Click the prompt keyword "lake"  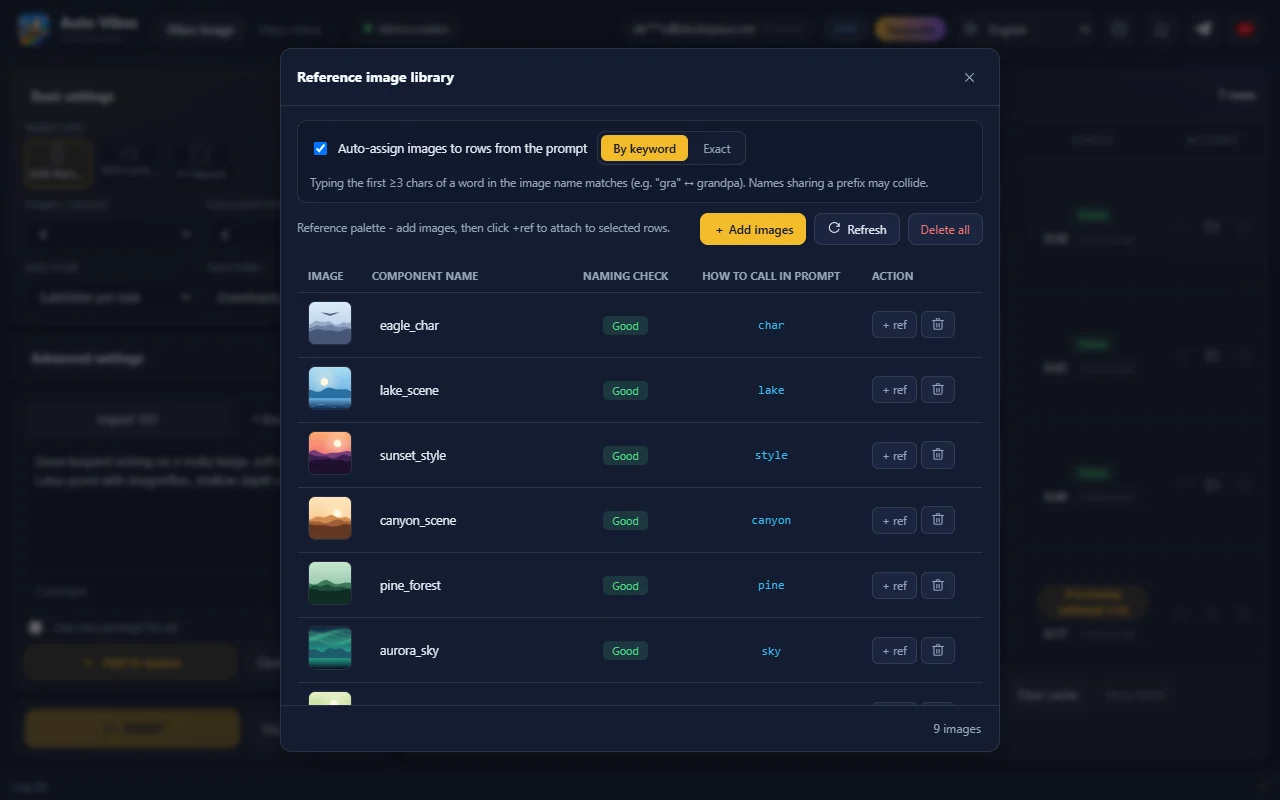(x=771, y=390)
